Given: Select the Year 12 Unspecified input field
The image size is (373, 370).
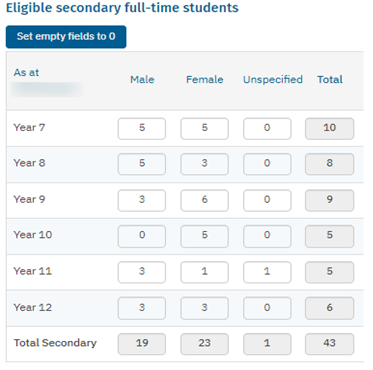Looking at the screenshot, I should (x=267, y=308).
